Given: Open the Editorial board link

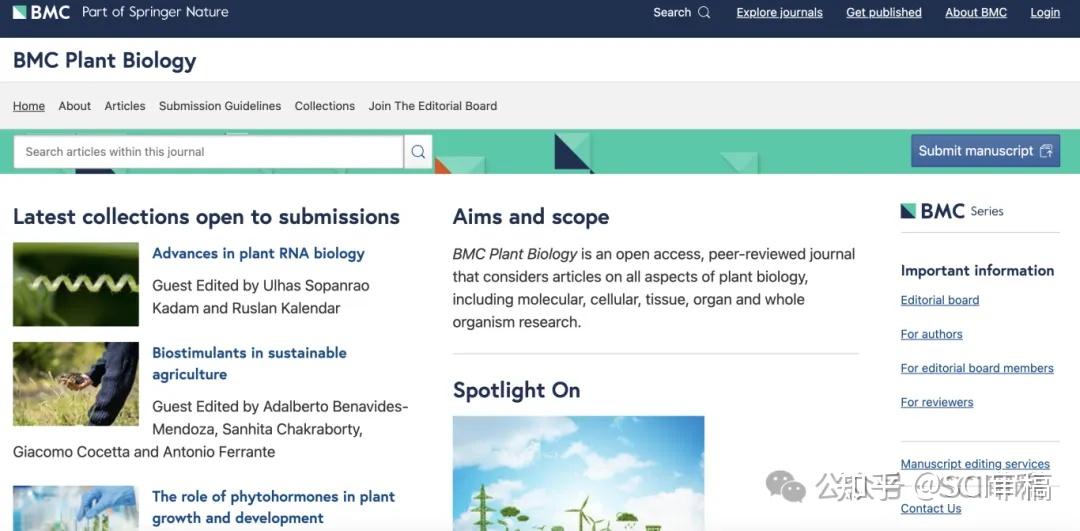Looking at the screenshot, I should tap(939, 300).
